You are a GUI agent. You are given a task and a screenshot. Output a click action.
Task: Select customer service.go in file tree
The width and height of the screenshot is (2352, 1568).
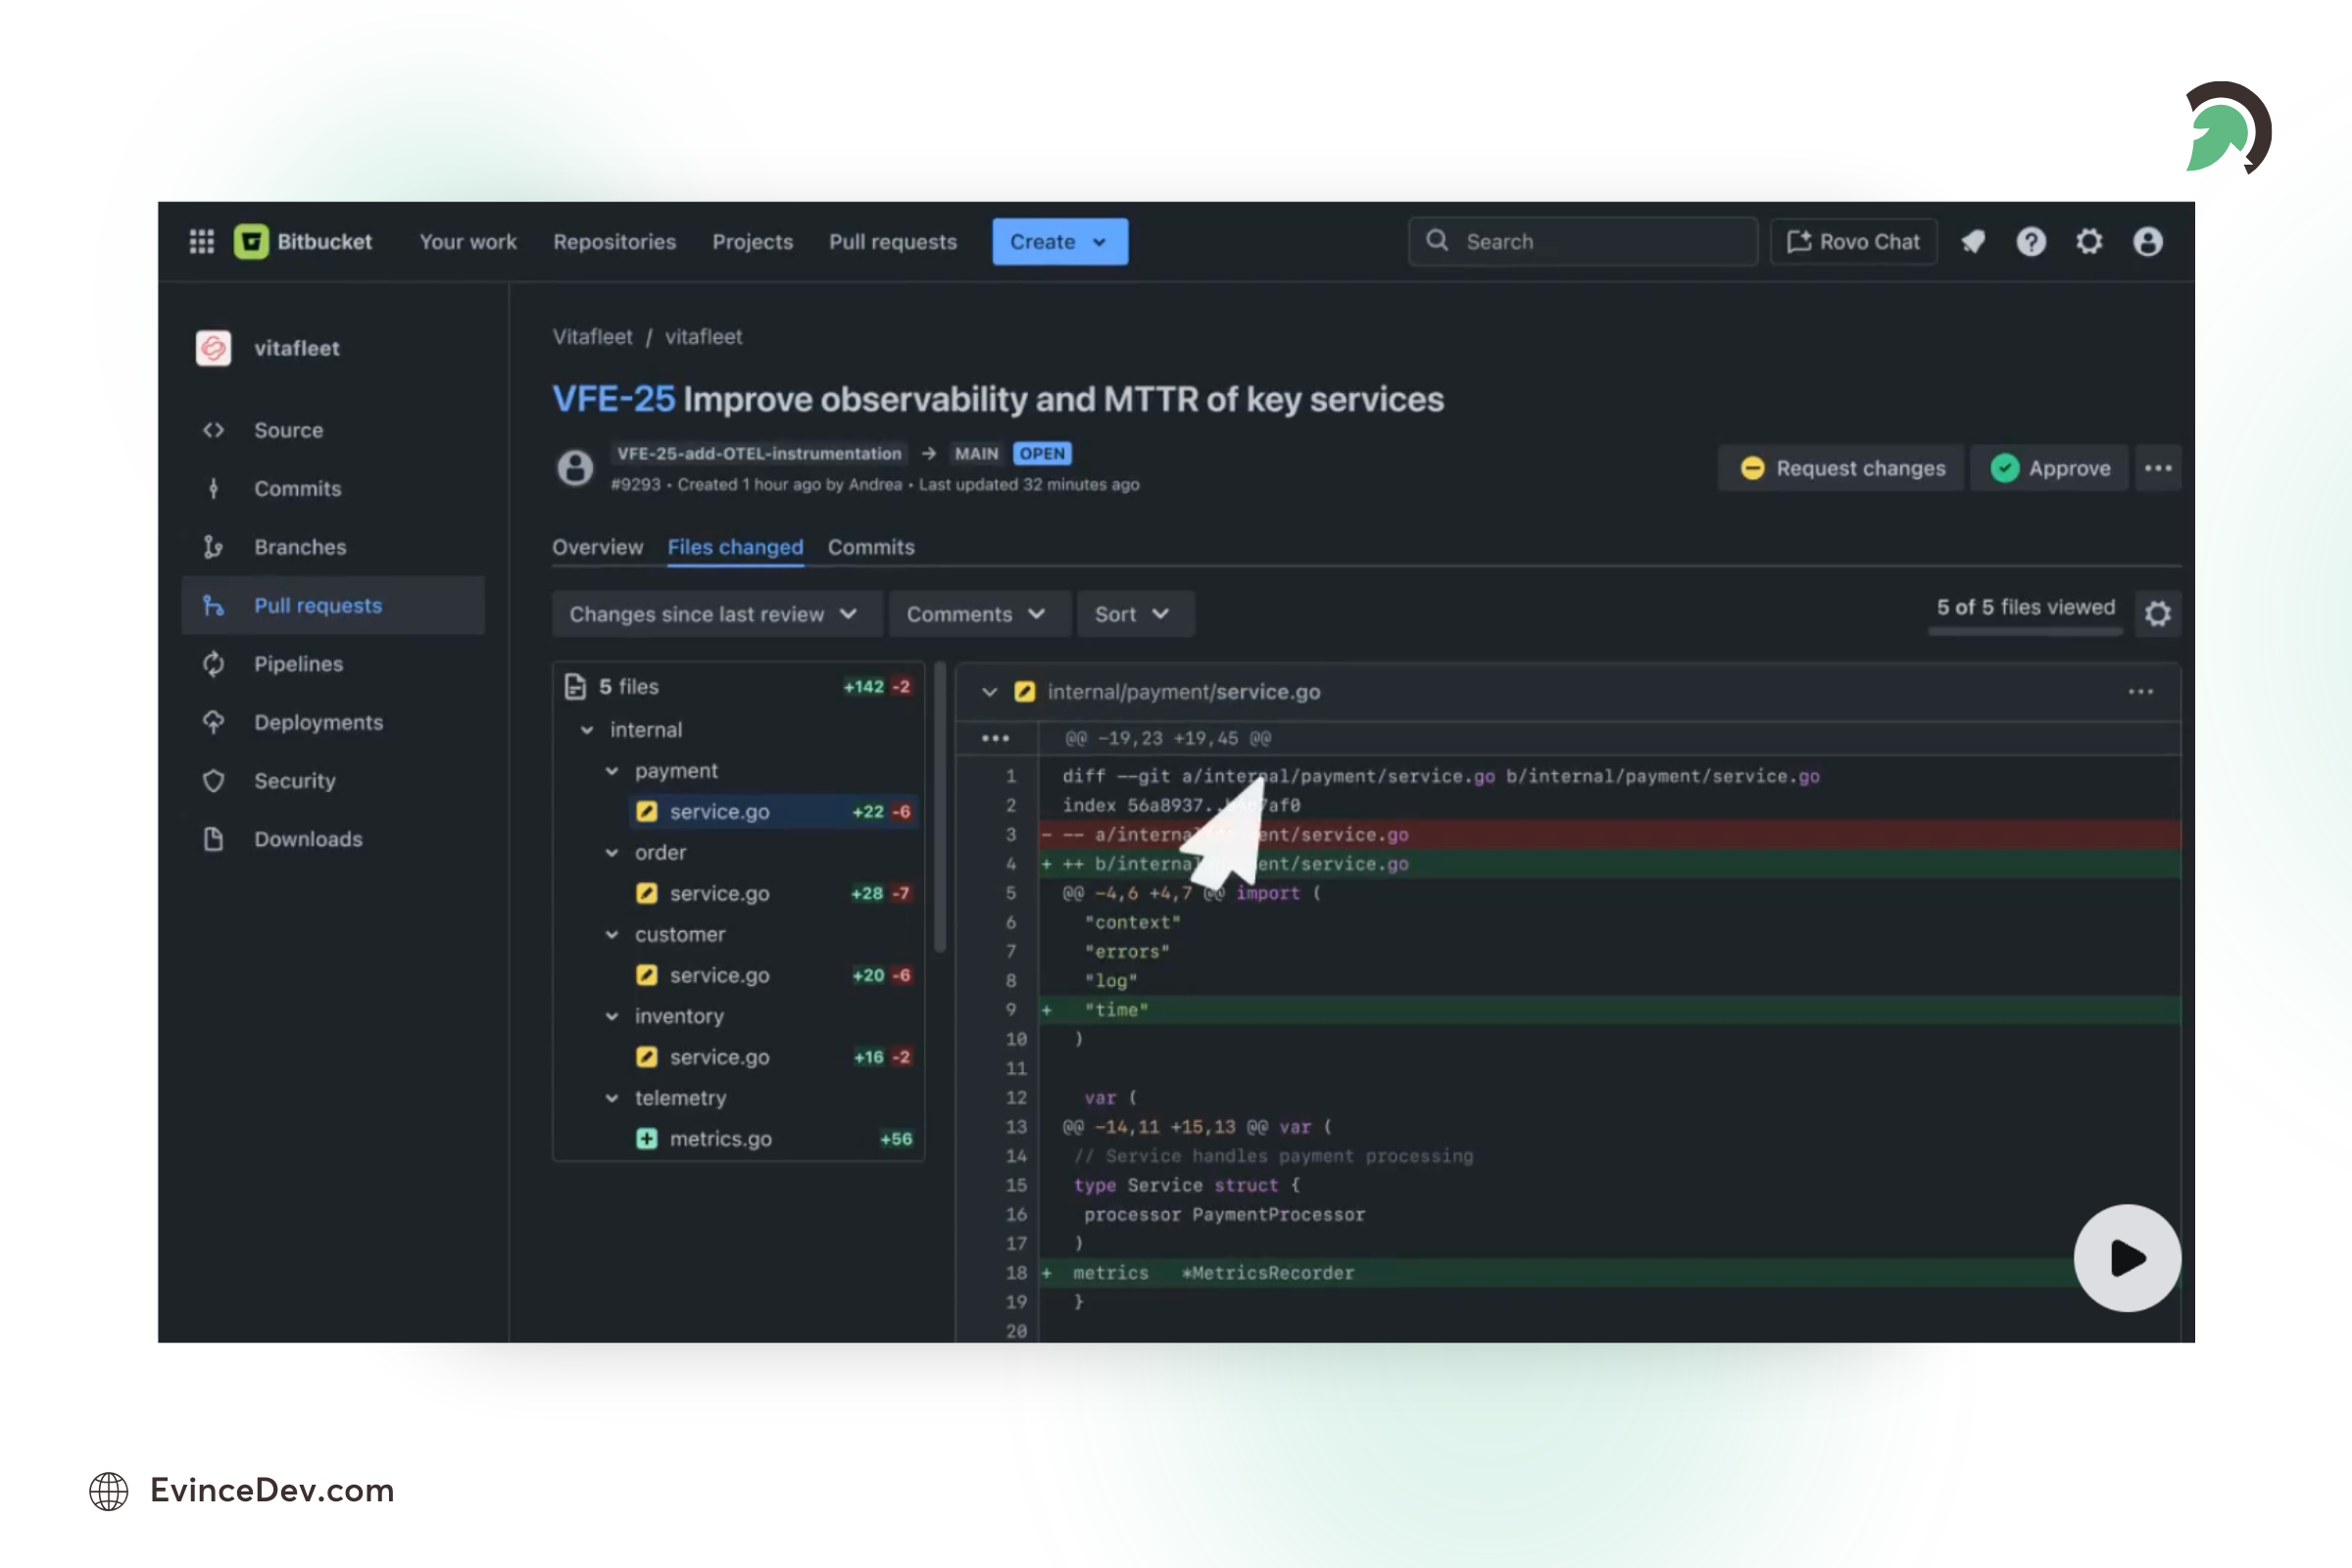coord(773,975)
